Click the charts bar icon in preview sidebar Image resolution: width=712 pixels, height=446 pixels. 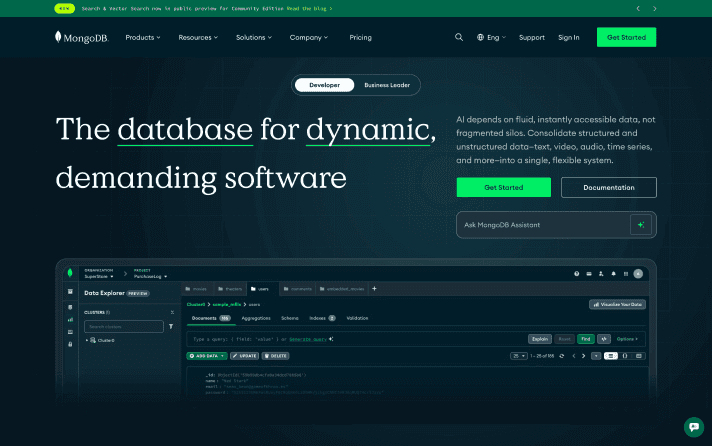point(70,320)
